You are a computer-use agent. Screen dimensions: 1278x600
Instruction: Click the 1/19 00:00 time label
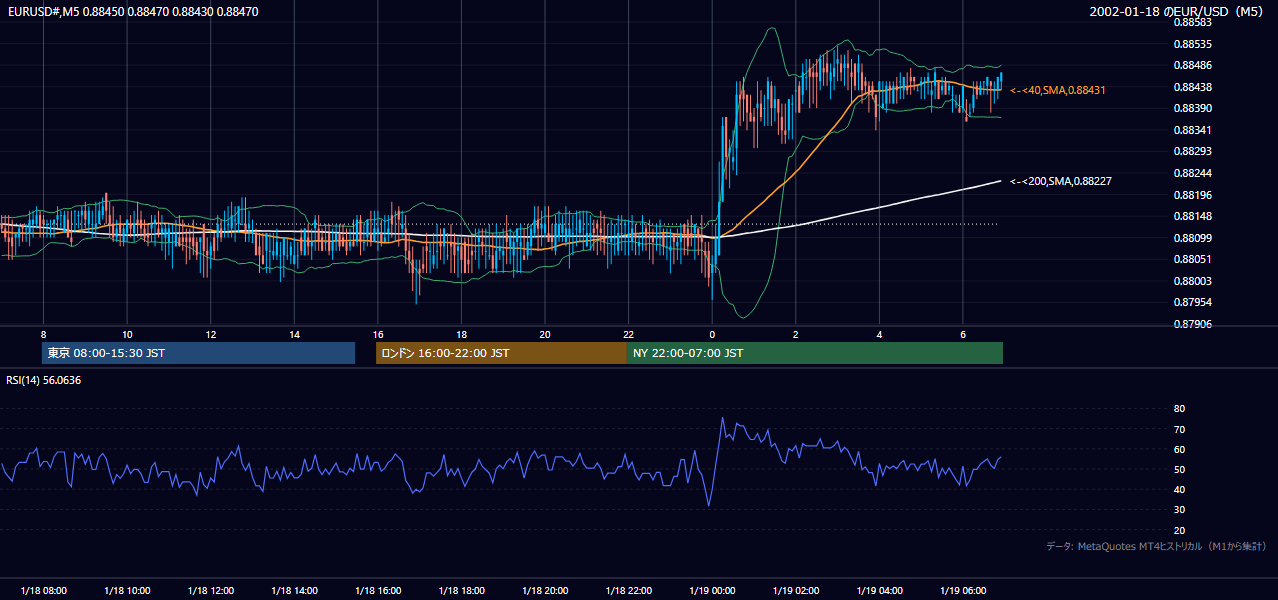click(711, 591)
